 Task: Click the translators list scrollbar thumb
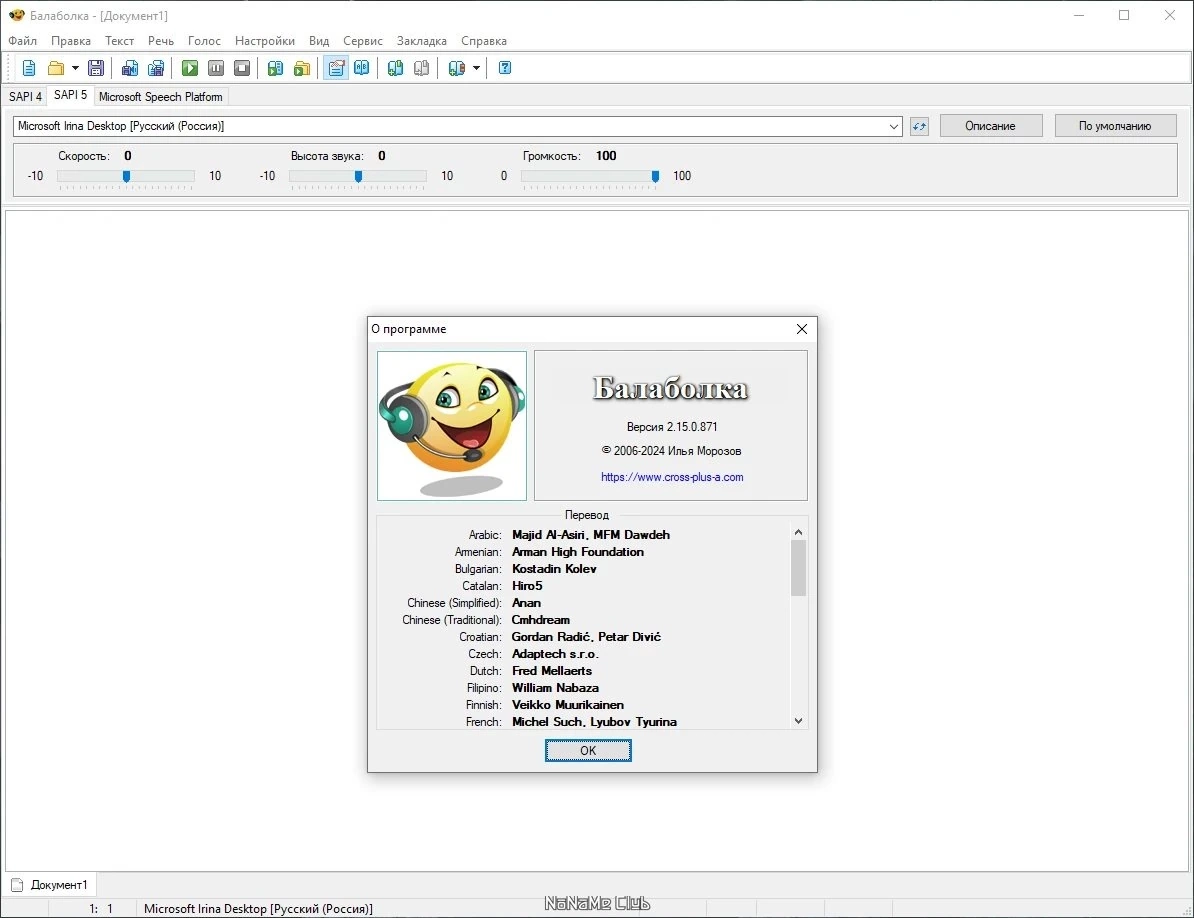pyautogui.click(x=798, y=568)
